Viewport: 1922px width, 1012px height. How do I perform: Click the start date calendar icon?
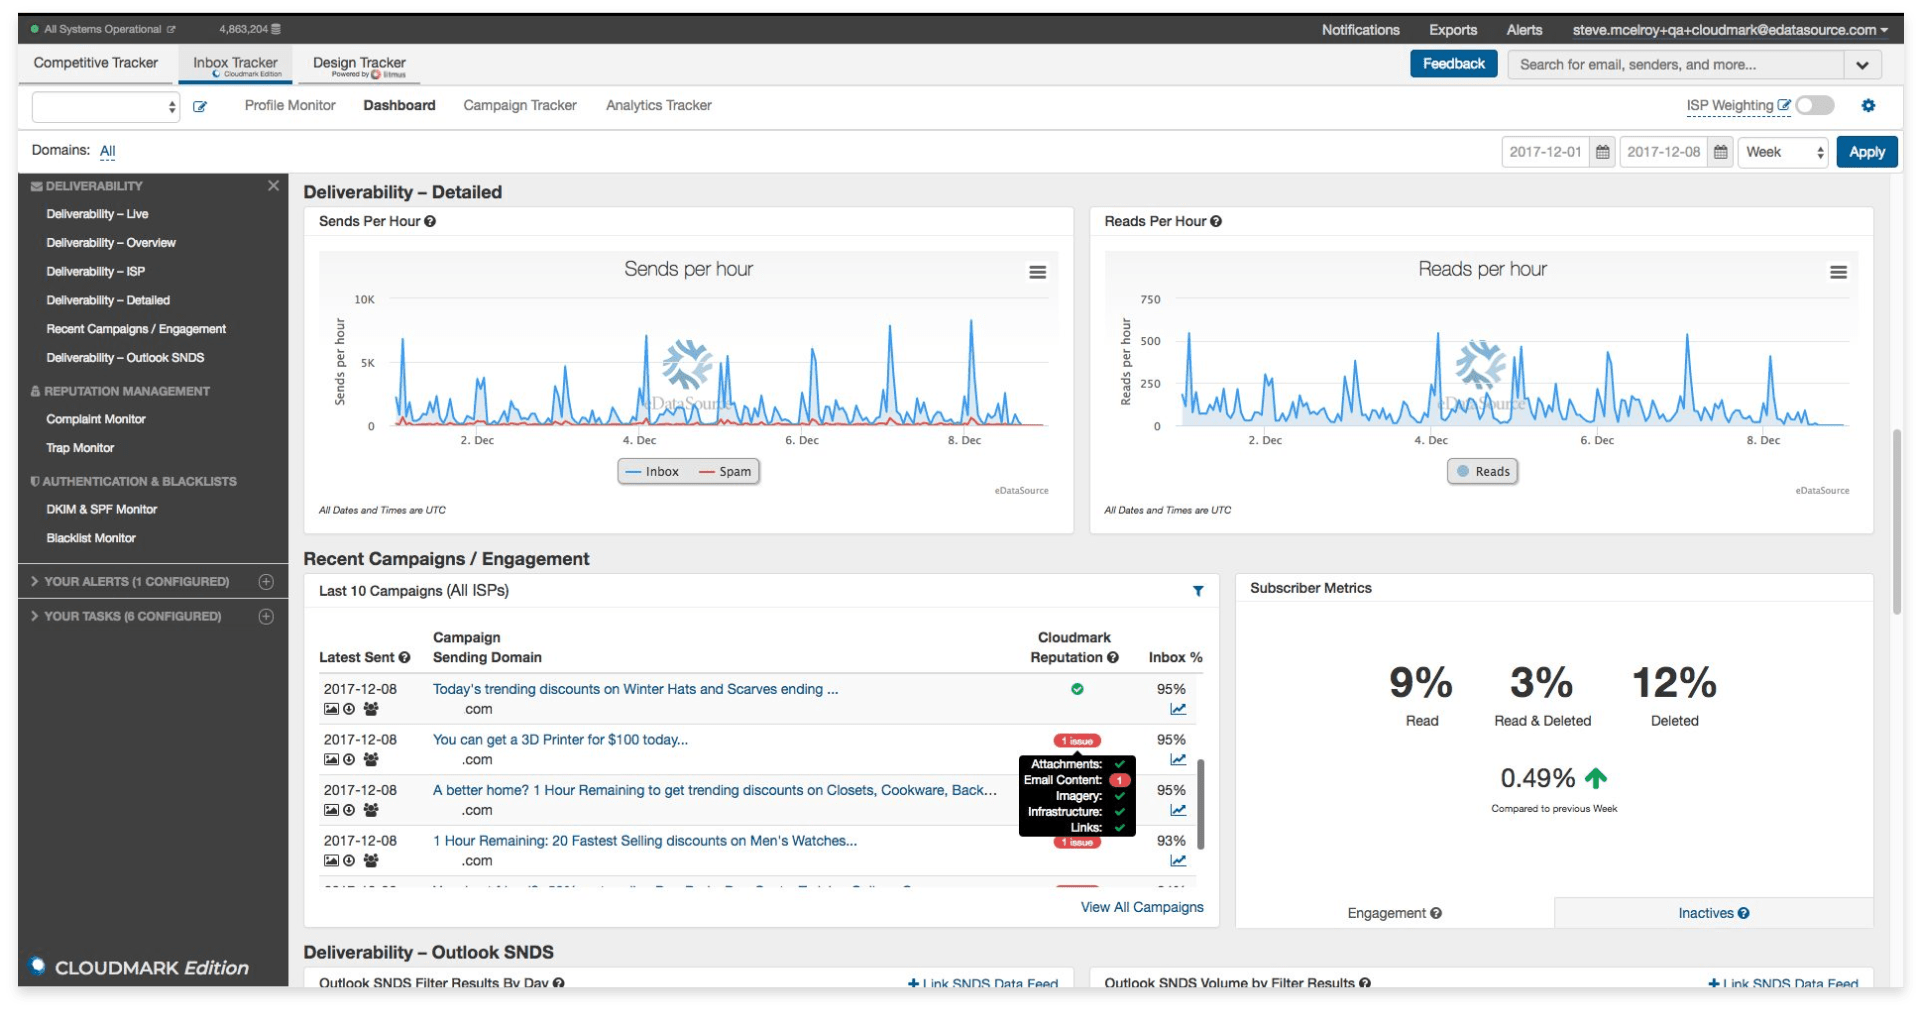tap(1602, 152)
